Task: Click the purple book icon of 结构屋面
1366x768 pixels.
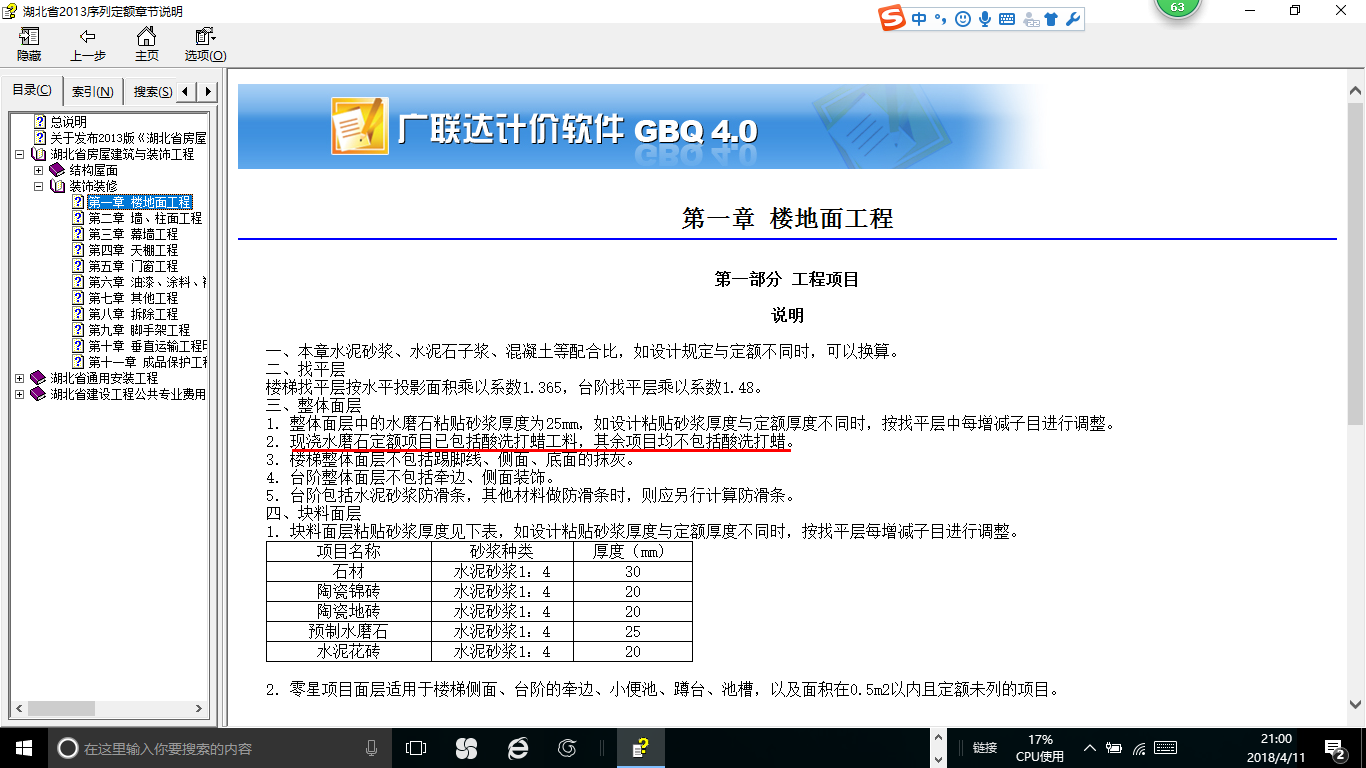Action: coord(57,170)
